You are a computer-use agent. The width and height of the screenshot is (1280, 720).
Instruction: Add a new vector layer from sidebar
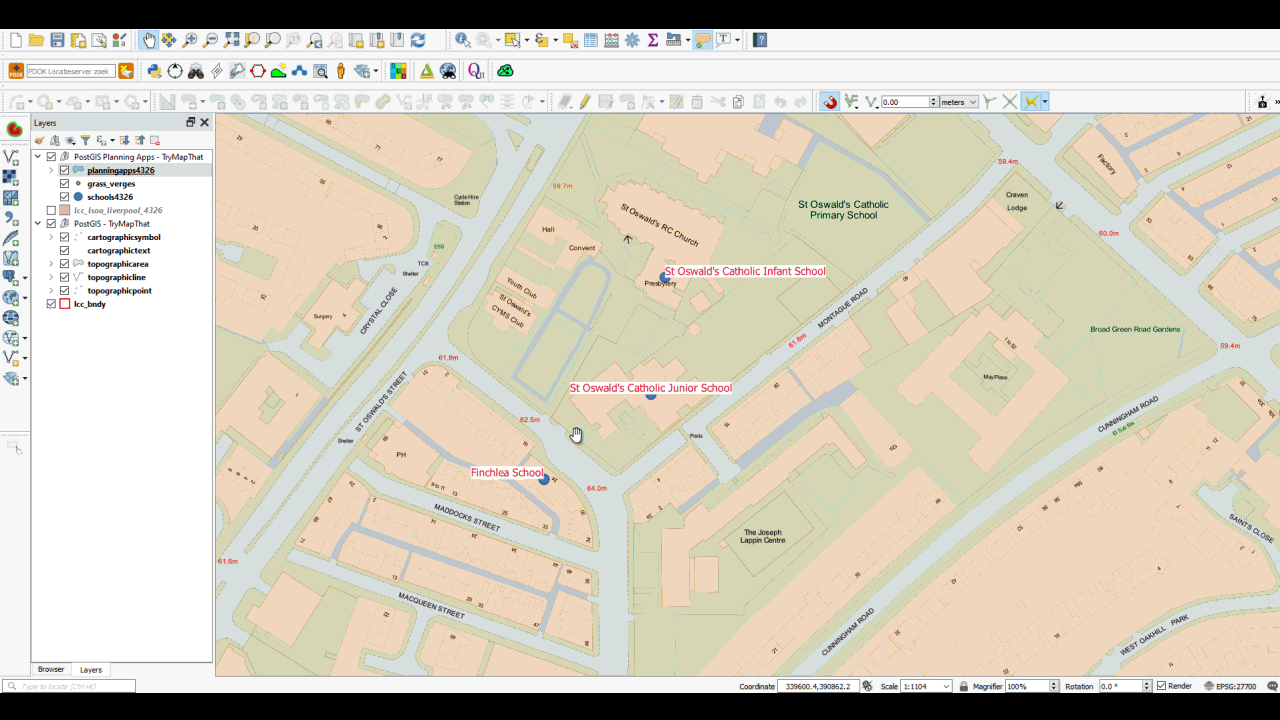coord(11,157)
